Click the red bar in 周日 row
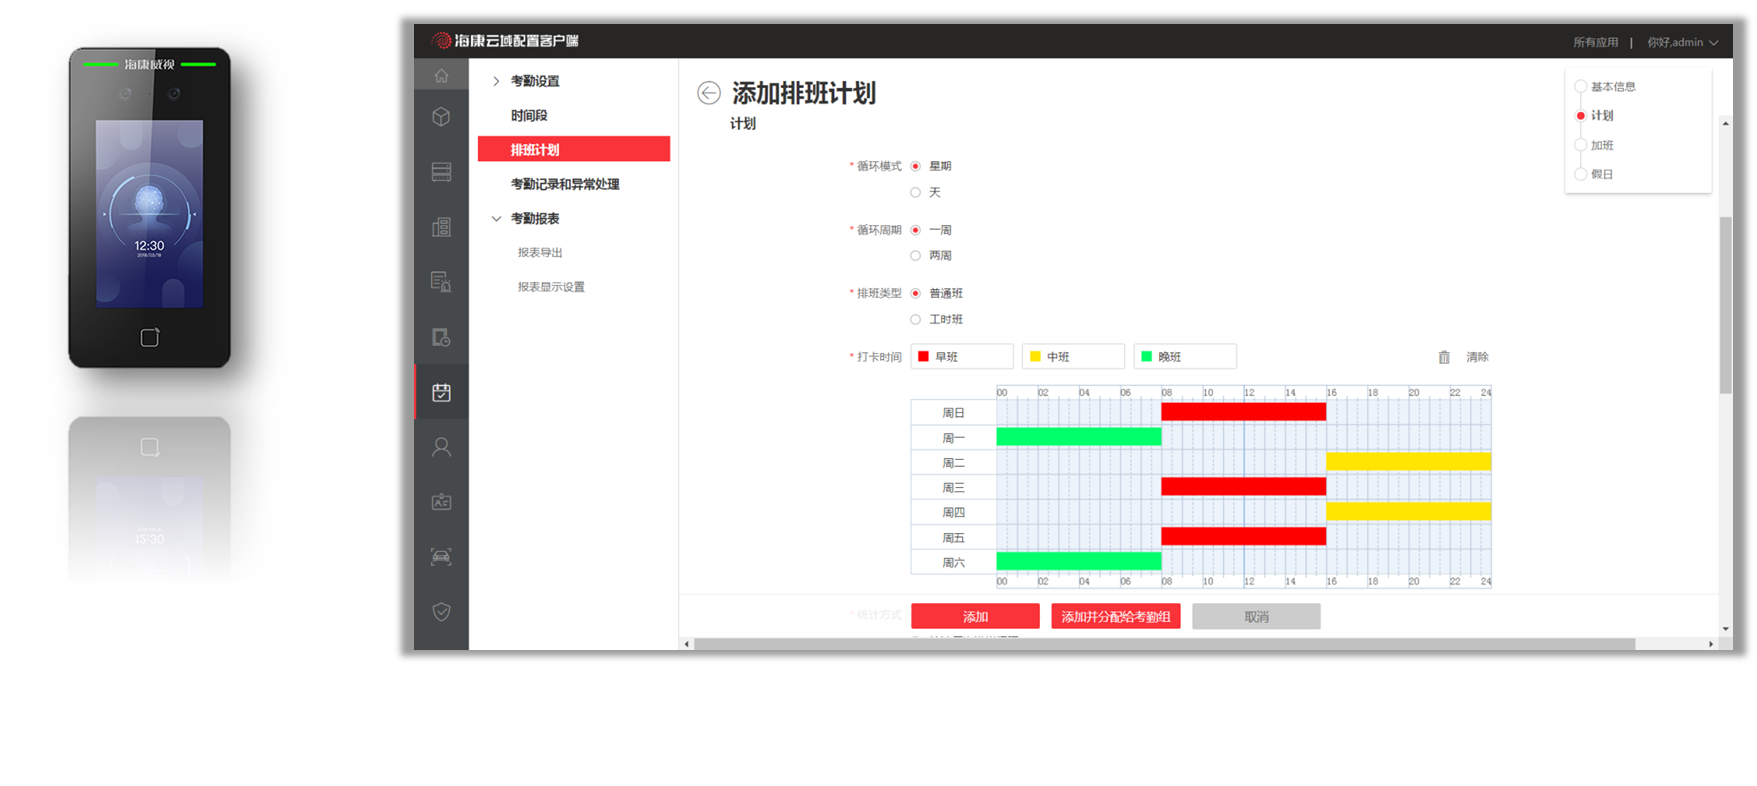 [x=1243, y=412]
